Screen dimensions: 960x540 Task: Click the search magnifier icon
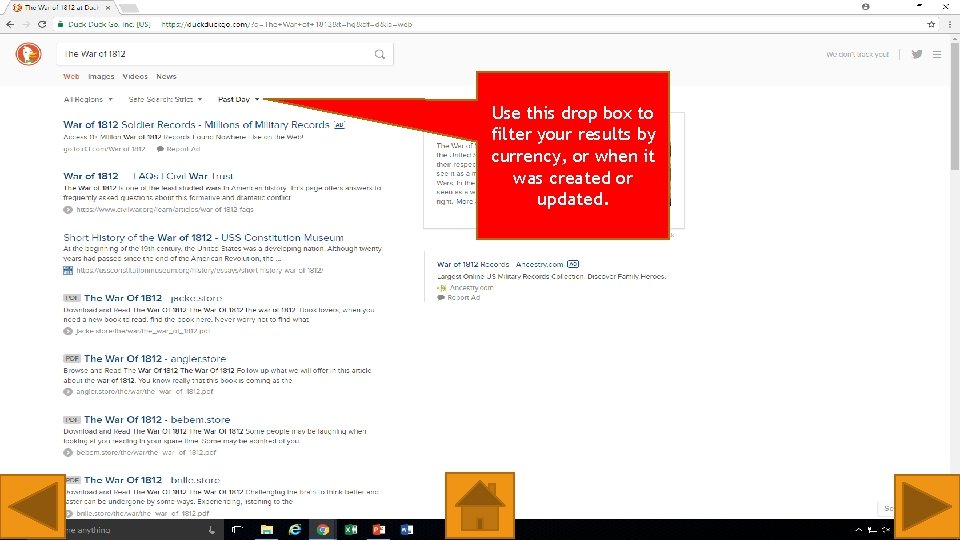tap(380, 54)
